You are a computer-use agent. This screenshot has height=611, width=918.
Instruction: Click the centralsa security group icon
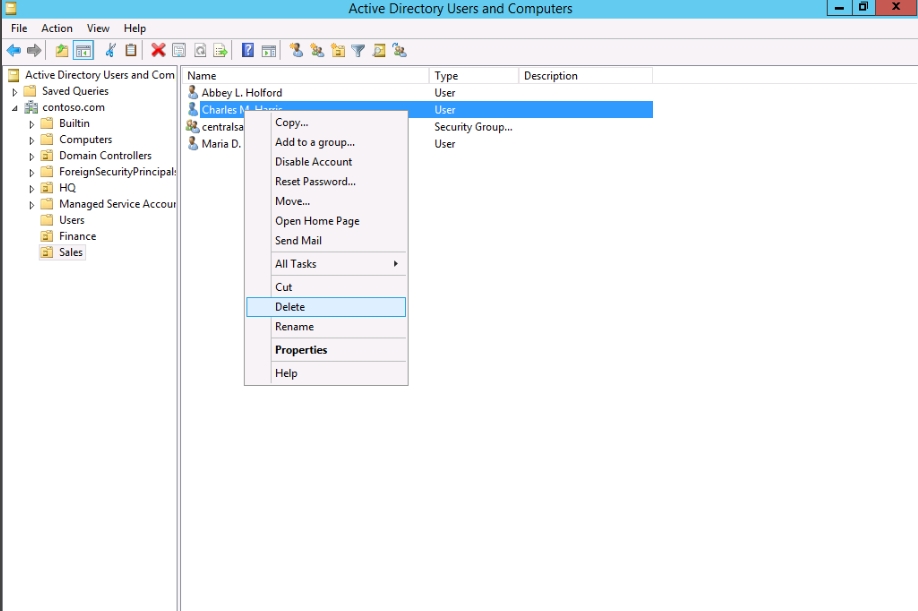point(192,126)
